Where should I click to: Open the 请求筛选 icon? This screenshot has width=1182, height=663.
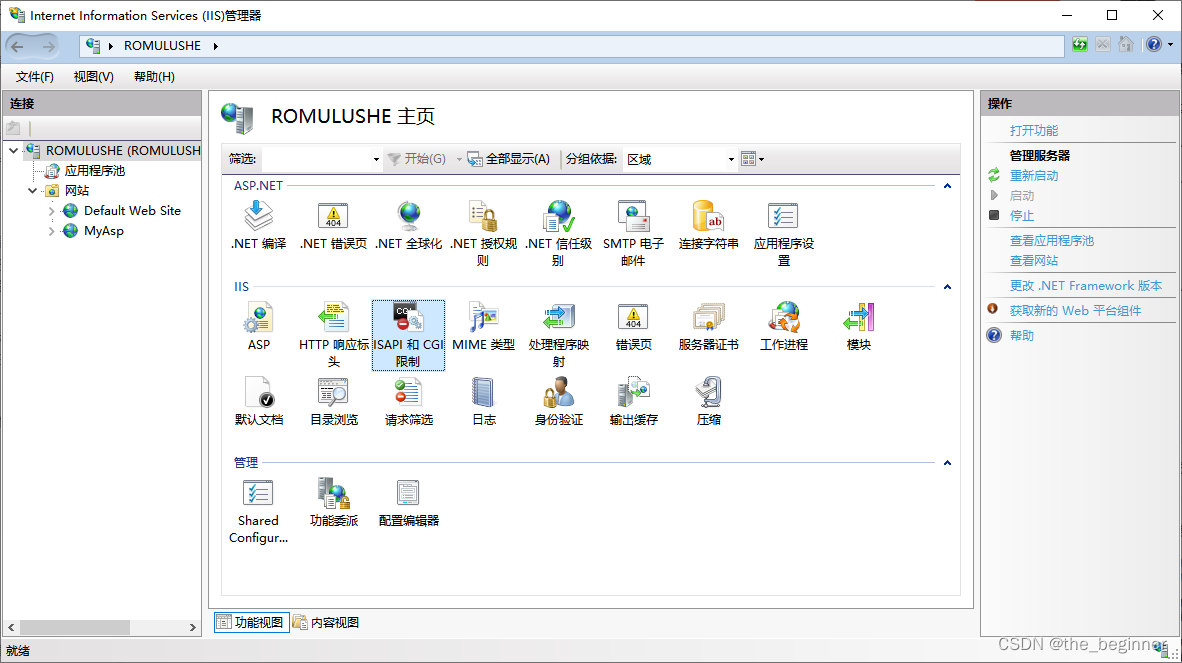[x=409, y=393]
